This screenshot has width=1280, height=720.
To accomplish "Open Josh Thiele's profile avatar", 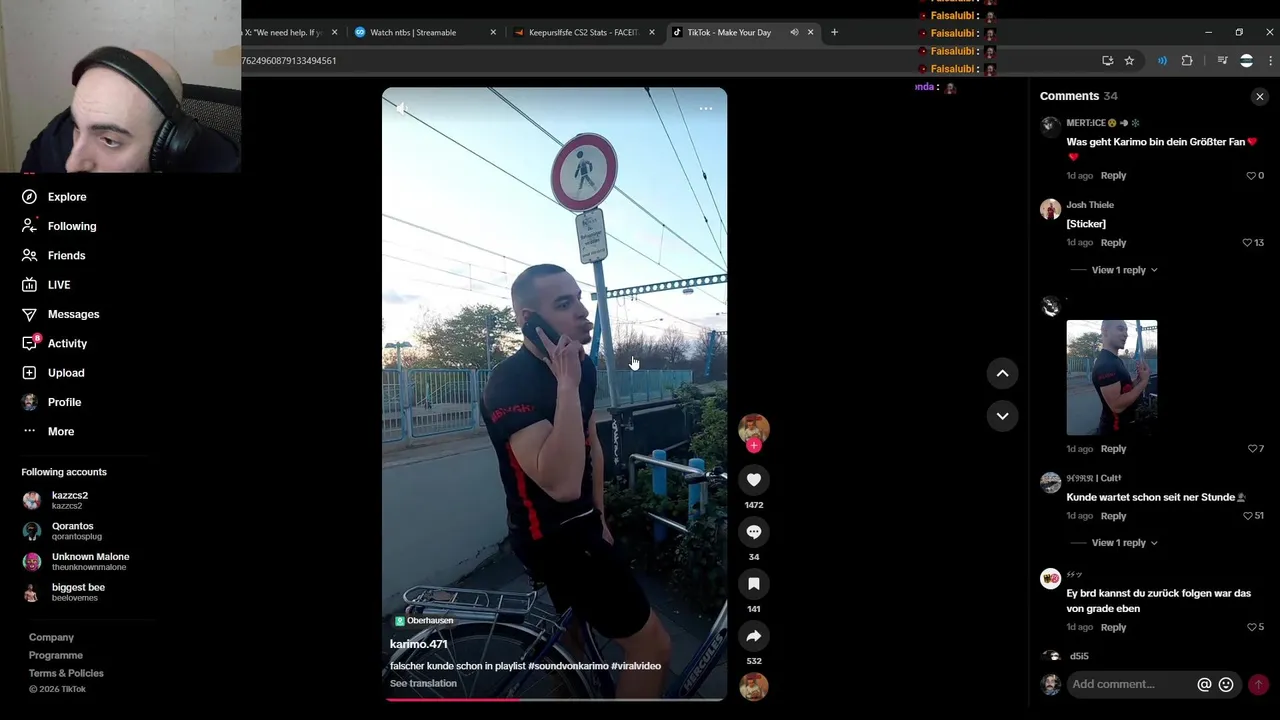I will [x=1050, y=209].
